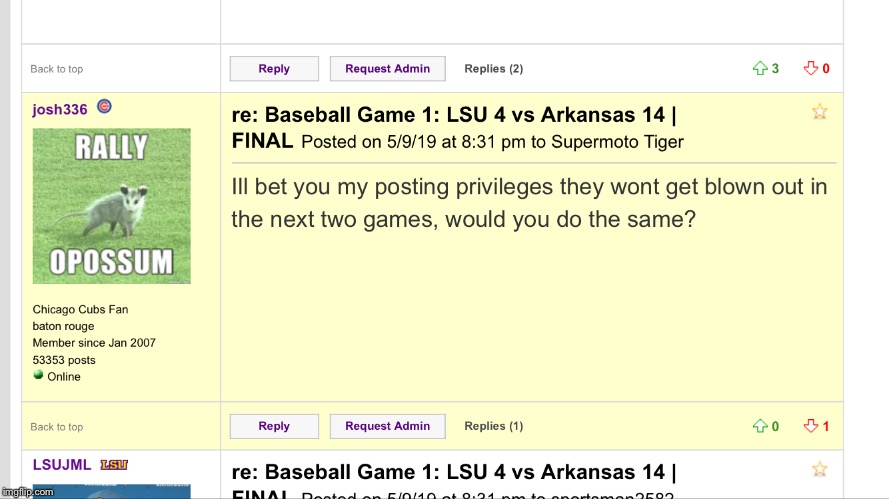Open josh336's user profile
Screen dimensions: 889x499
(x=60, y=109)
